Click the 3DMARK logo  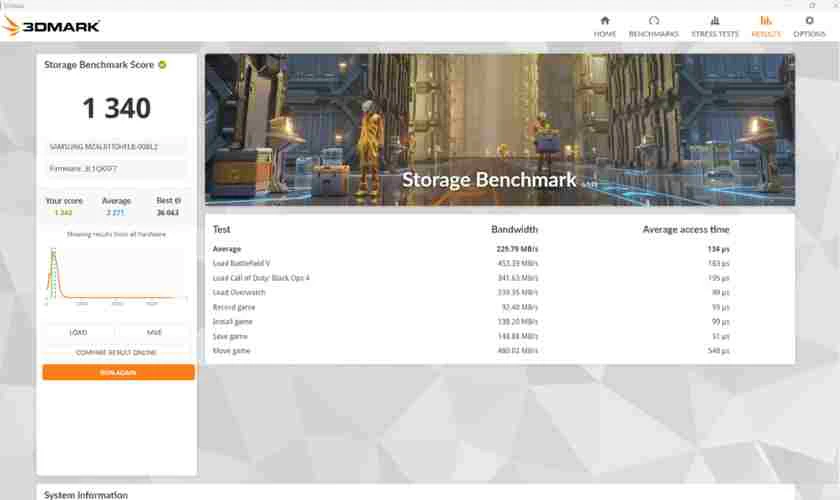click(x=51, y=26)
